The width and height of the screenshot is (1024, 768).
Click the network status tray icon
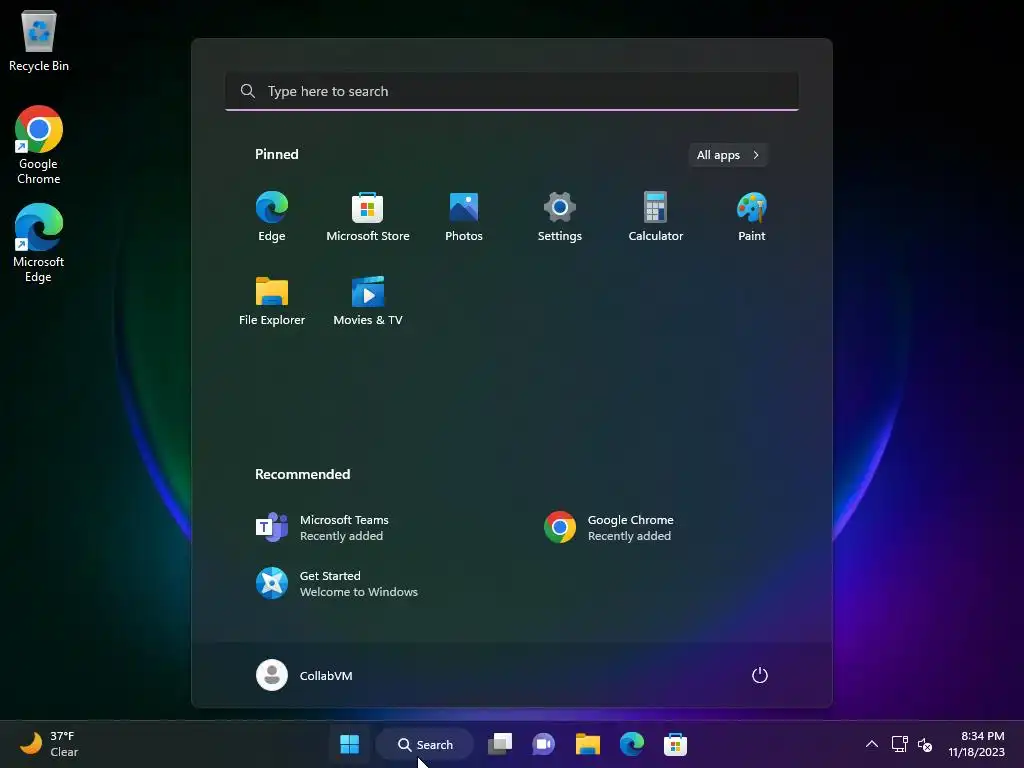[x=899, y=744]
